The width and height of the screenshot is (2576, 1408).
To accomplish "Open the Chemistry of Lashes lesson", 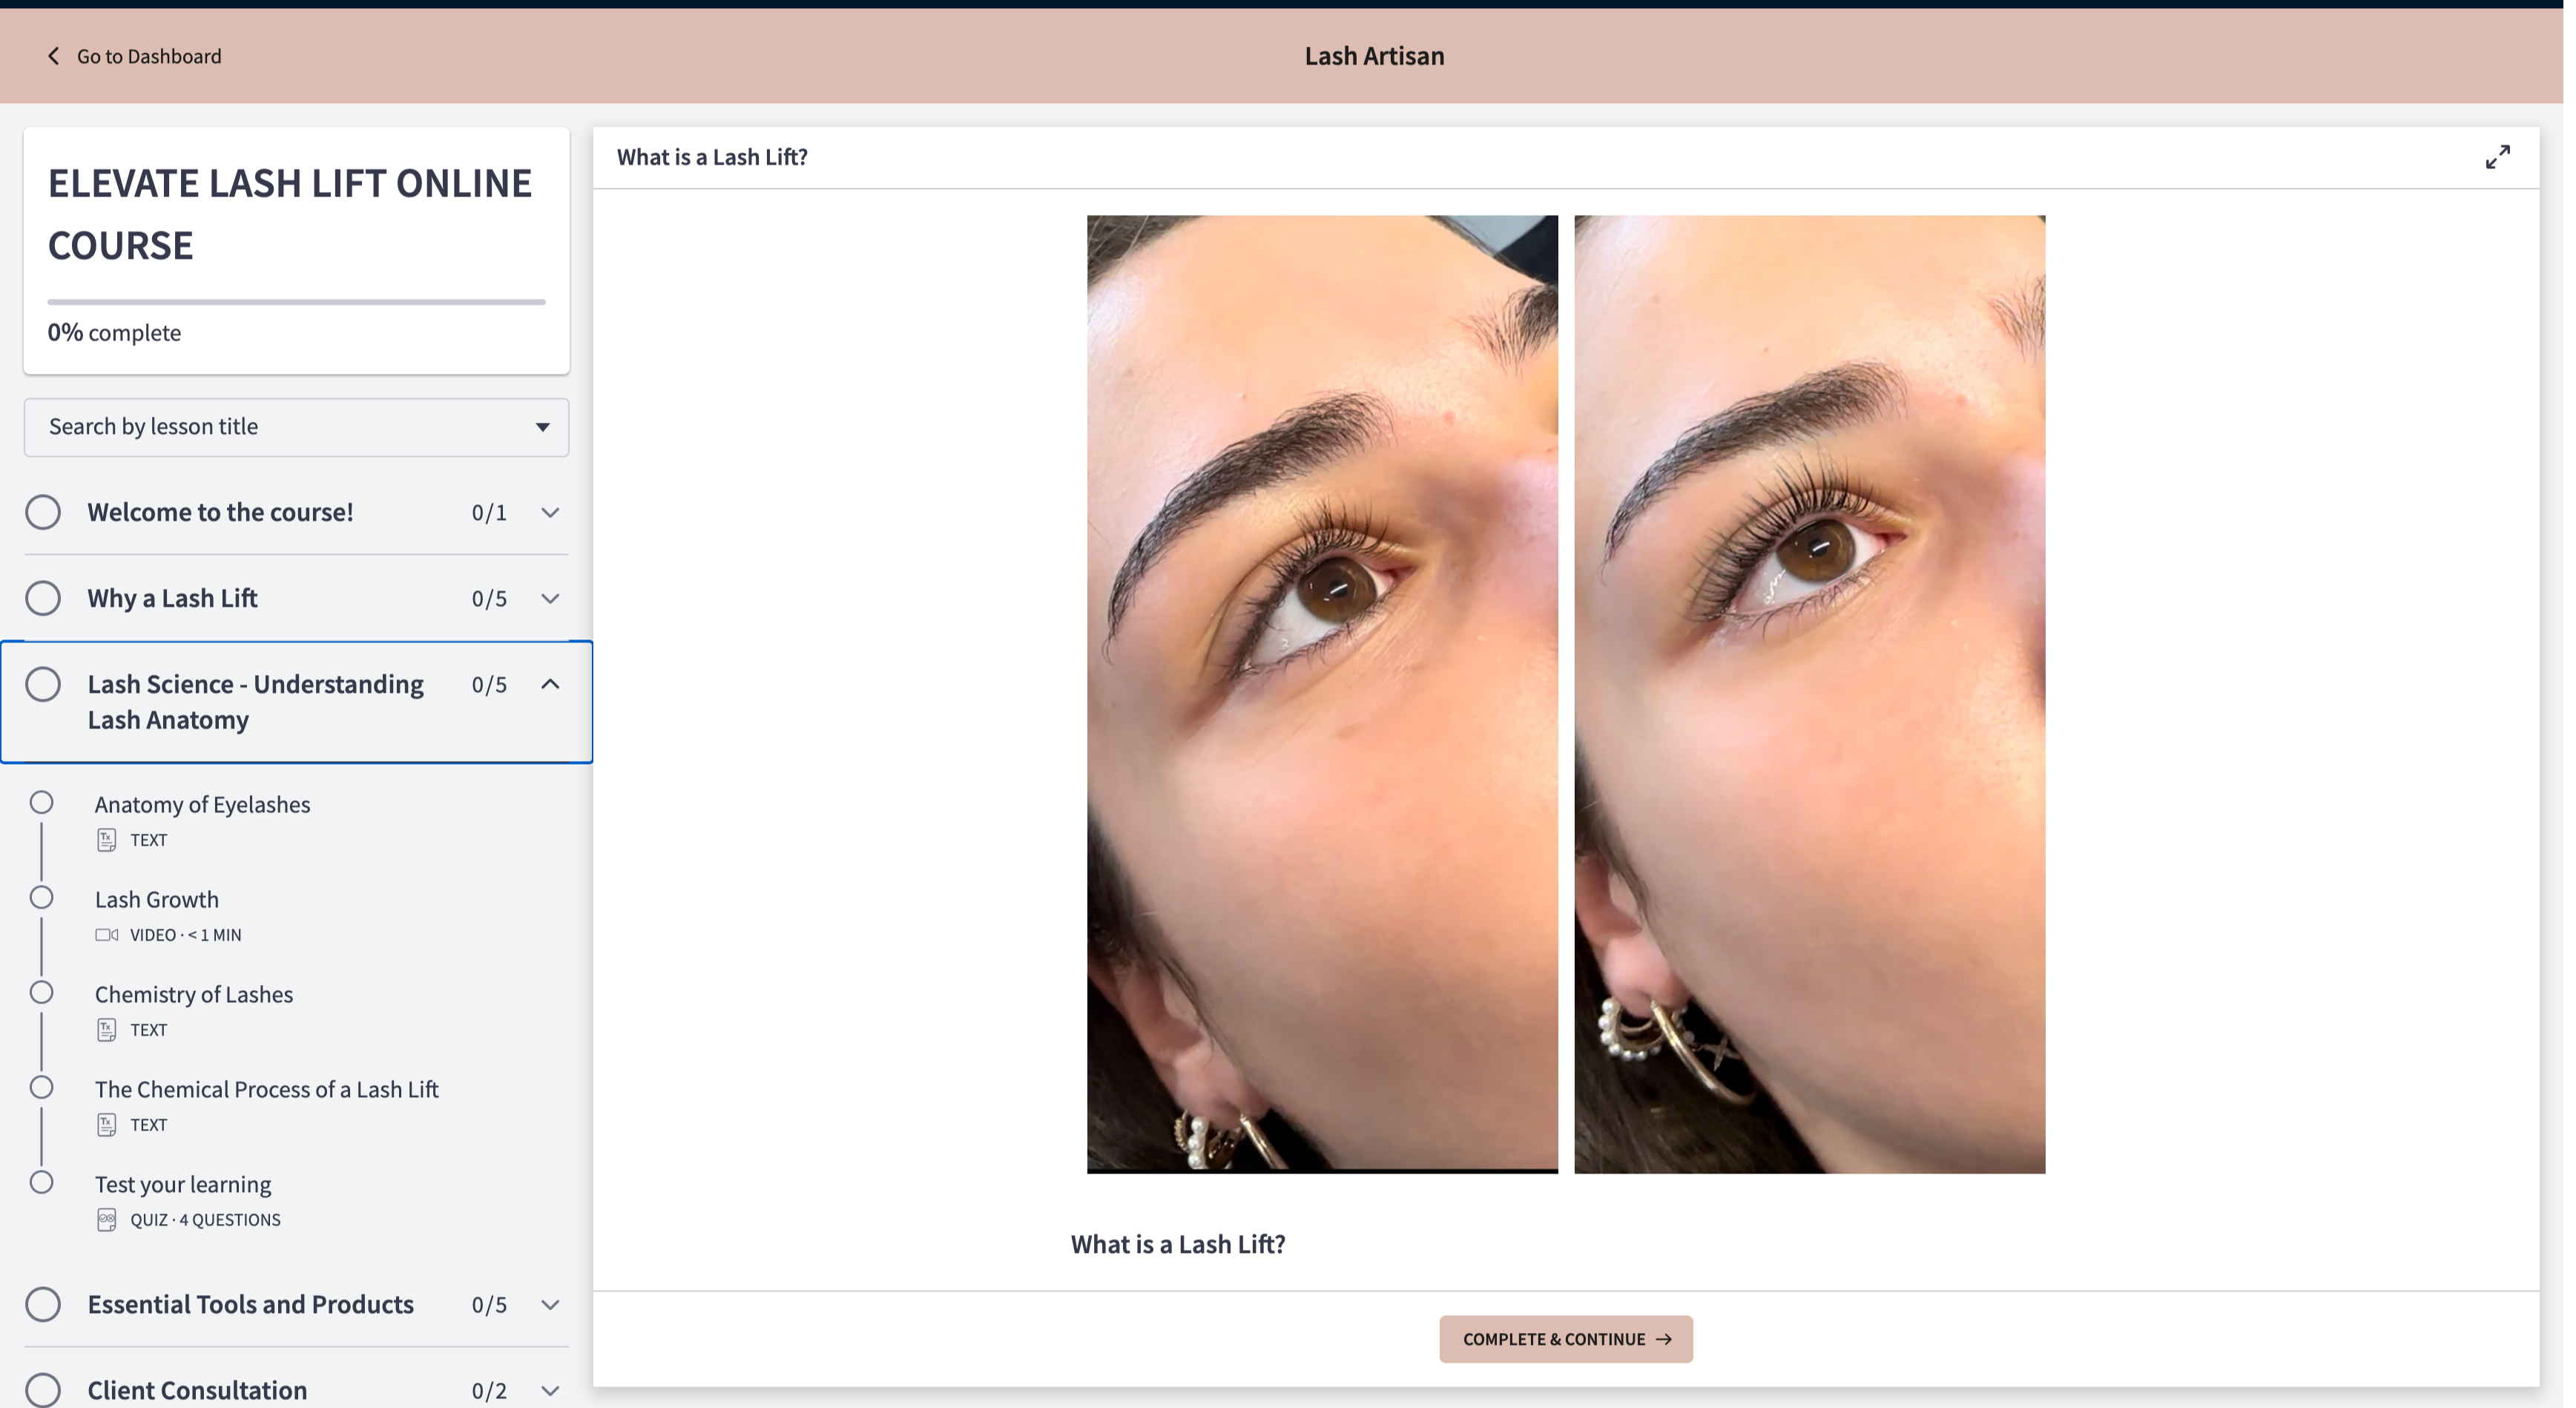I will coord(194,995).
